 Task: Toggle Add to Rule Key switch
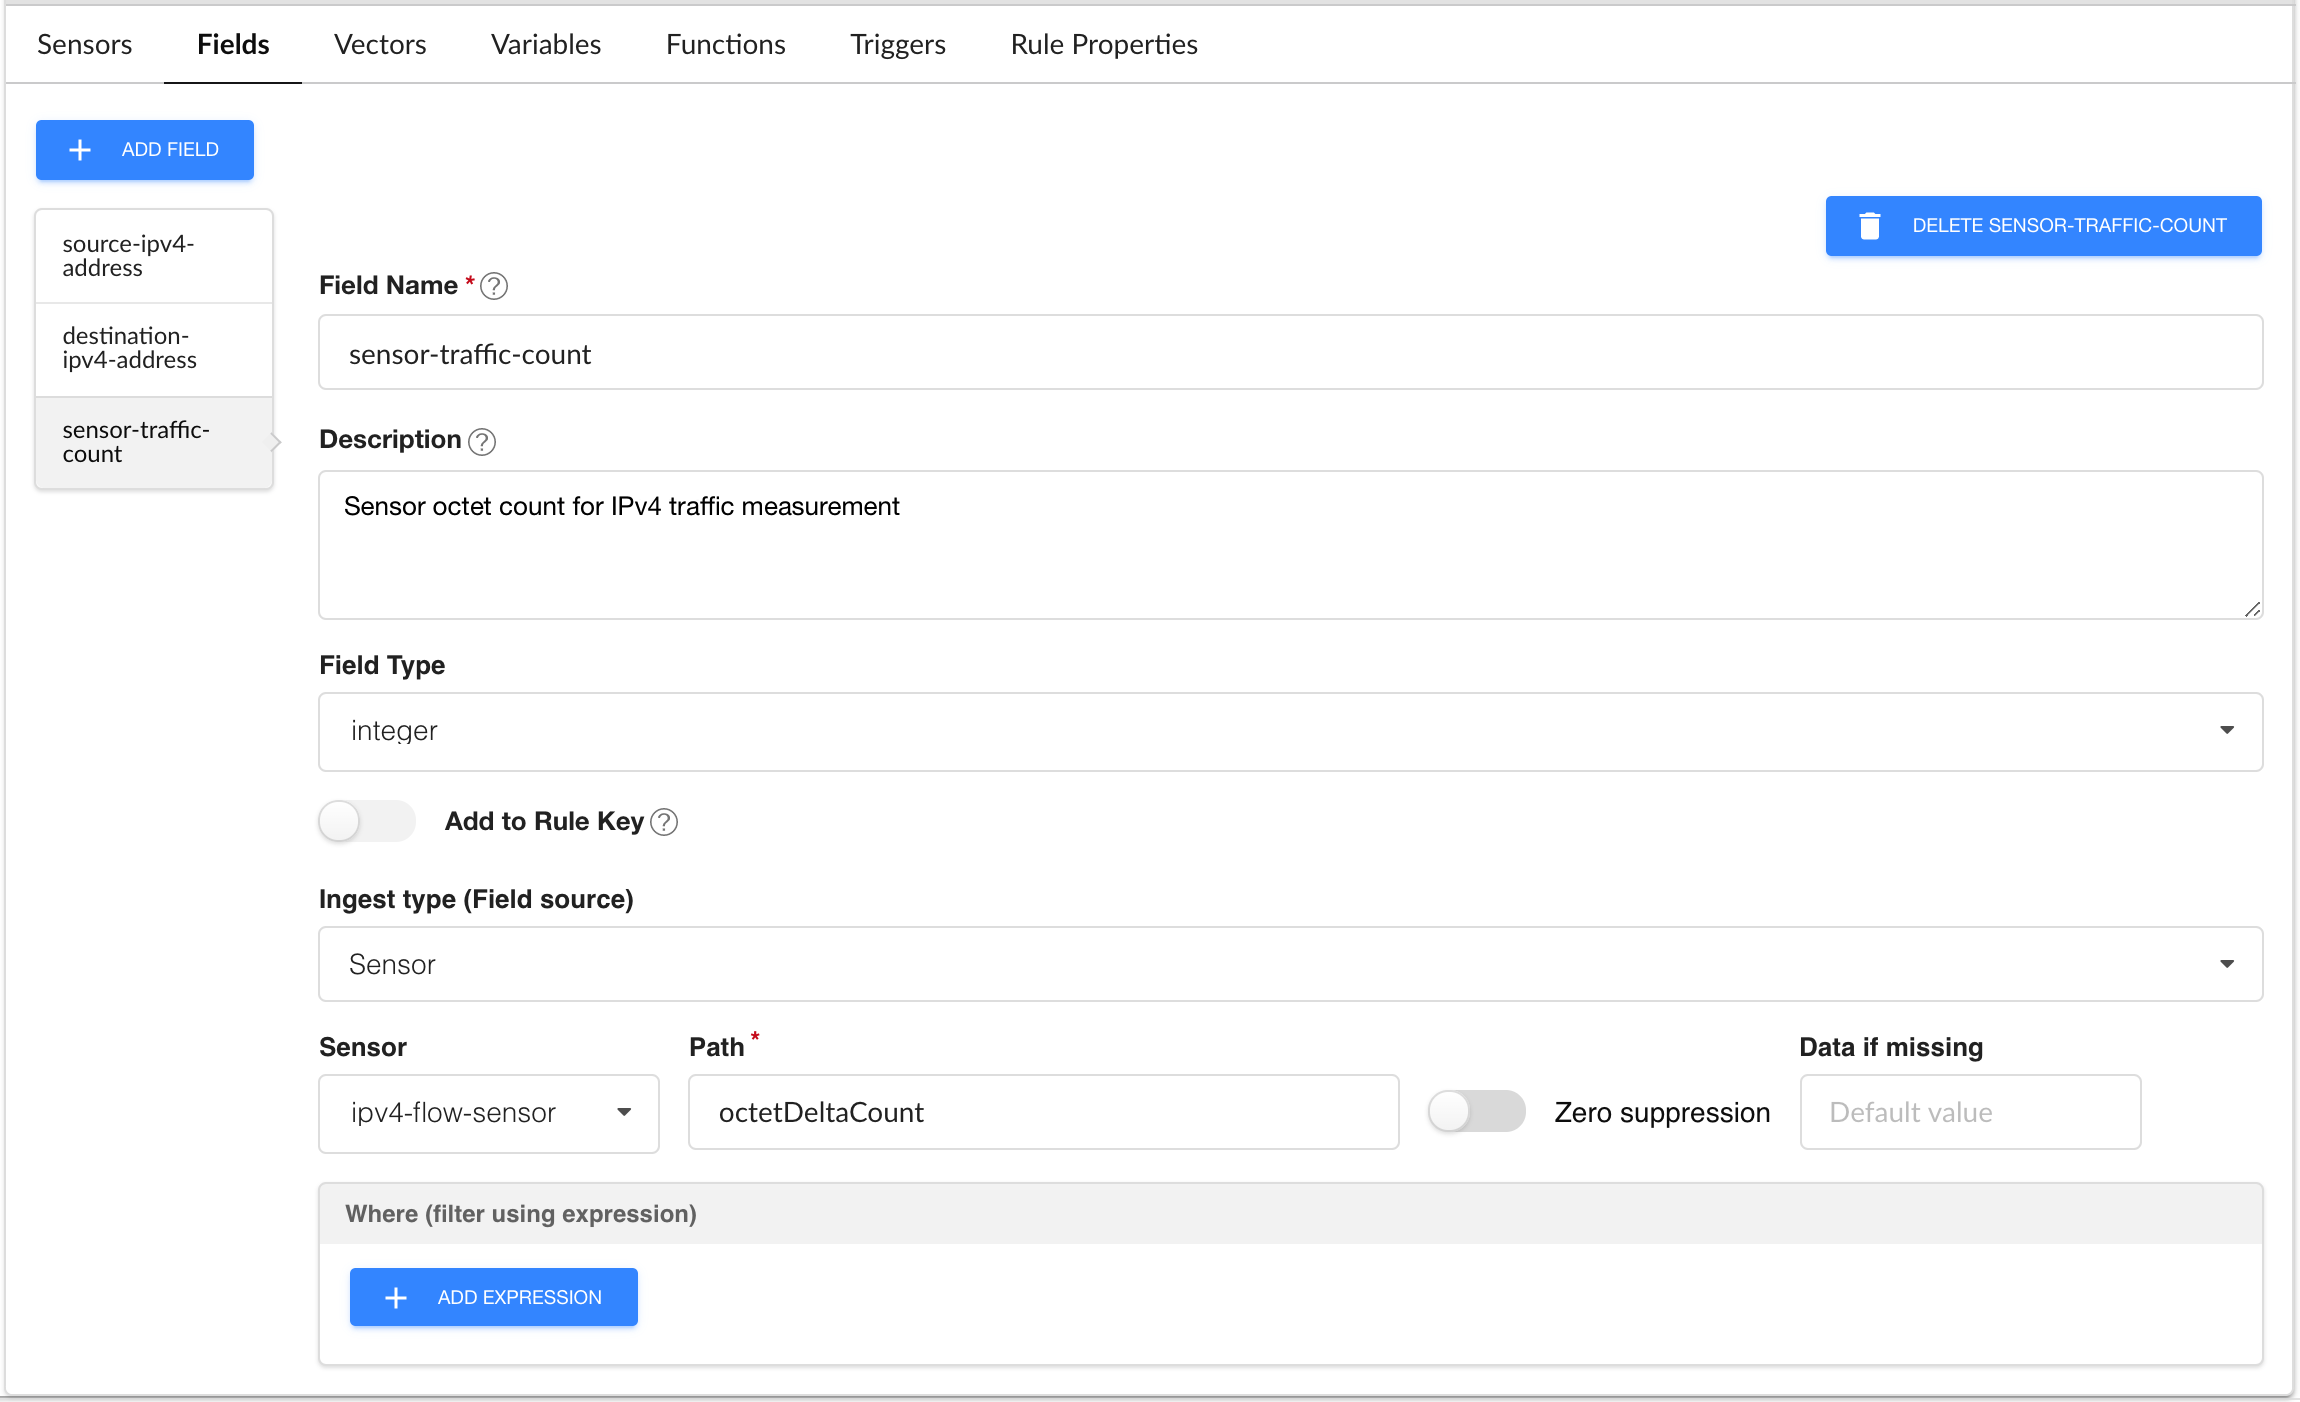coord(366,822)
